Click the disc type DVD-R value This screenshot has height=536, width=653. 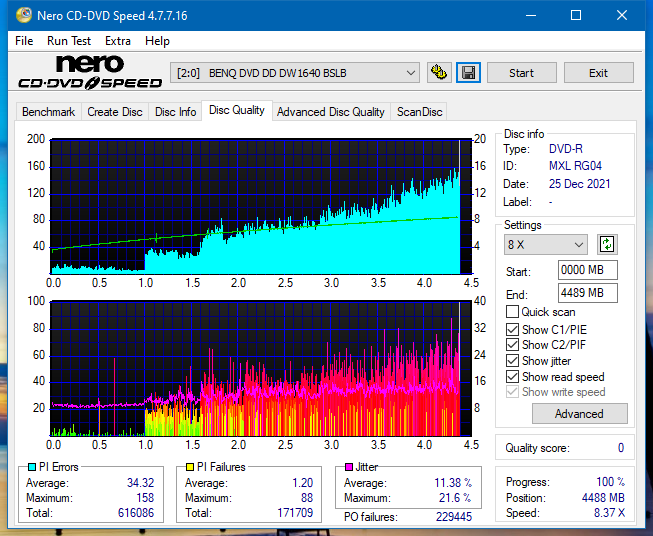tap(566, 149)
